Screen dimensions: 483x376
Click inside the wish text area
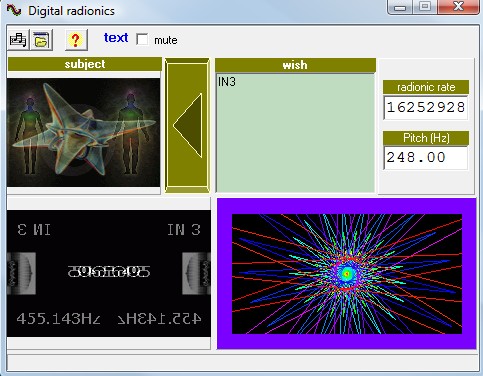295,133
